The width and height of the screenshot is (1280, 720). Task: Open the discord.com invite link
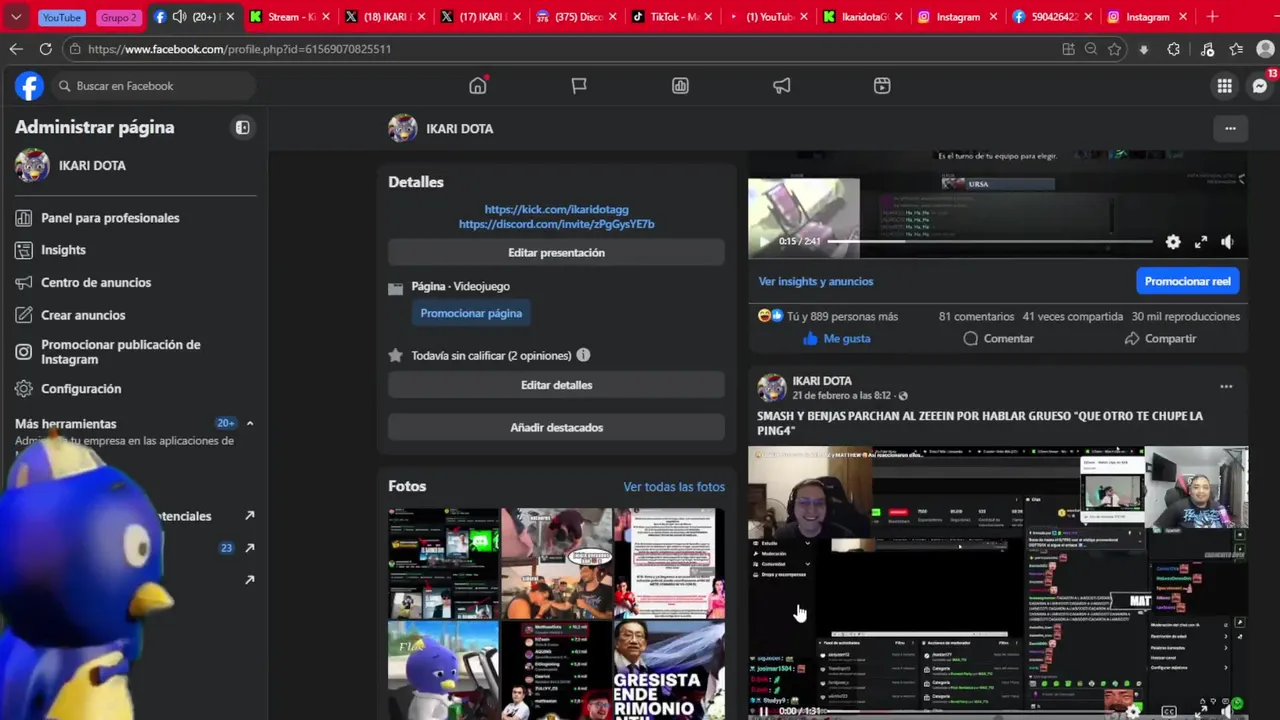click(556, 225)
